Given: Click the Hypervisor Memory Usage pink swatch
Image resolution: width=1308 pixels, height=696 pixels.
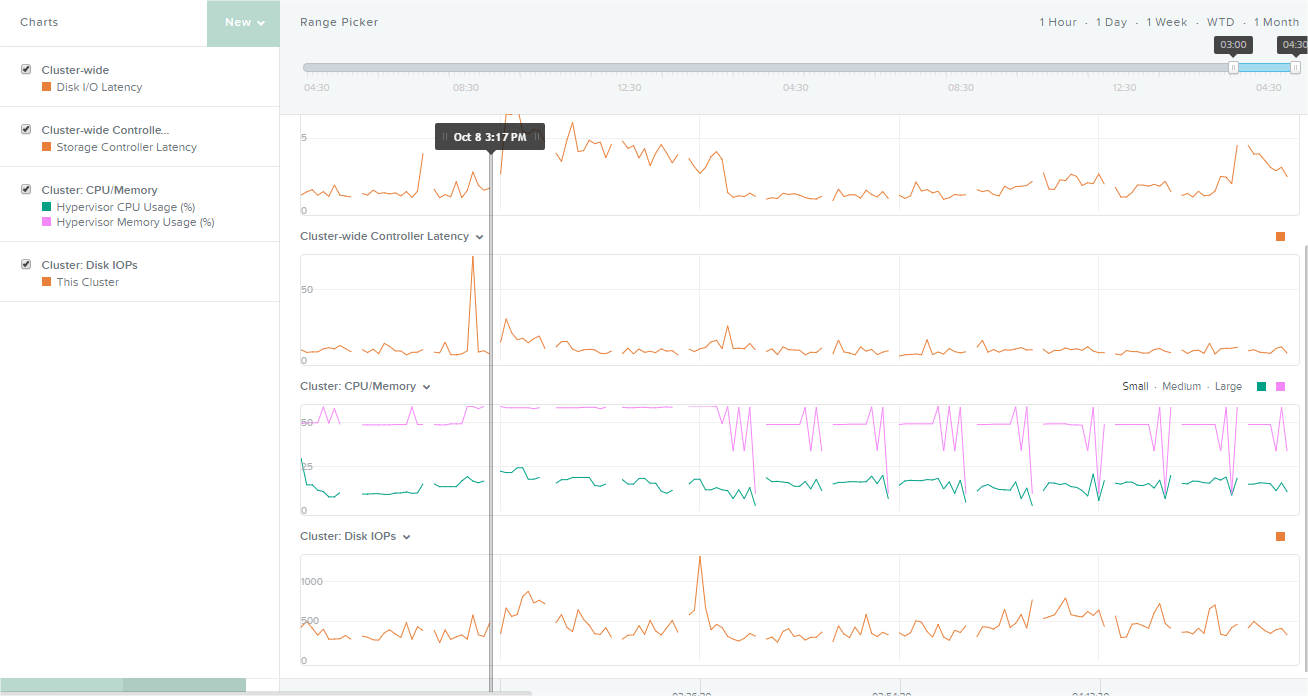Looking at the screenshot, I should (46, 222).
